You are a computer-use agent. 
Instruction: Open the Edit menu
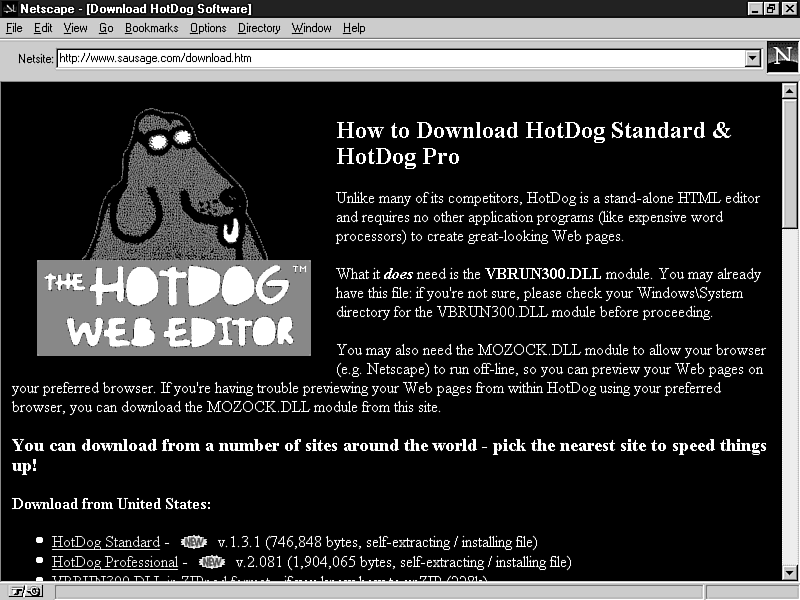[x=43, y=28]
